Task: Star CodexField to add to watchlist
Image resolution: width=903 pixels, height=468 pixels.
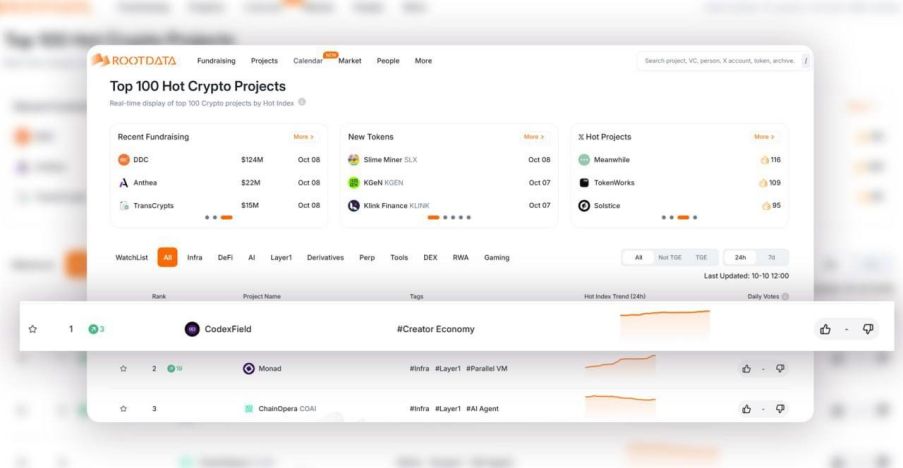Action: pyautogui.click(x=33, y=329)
